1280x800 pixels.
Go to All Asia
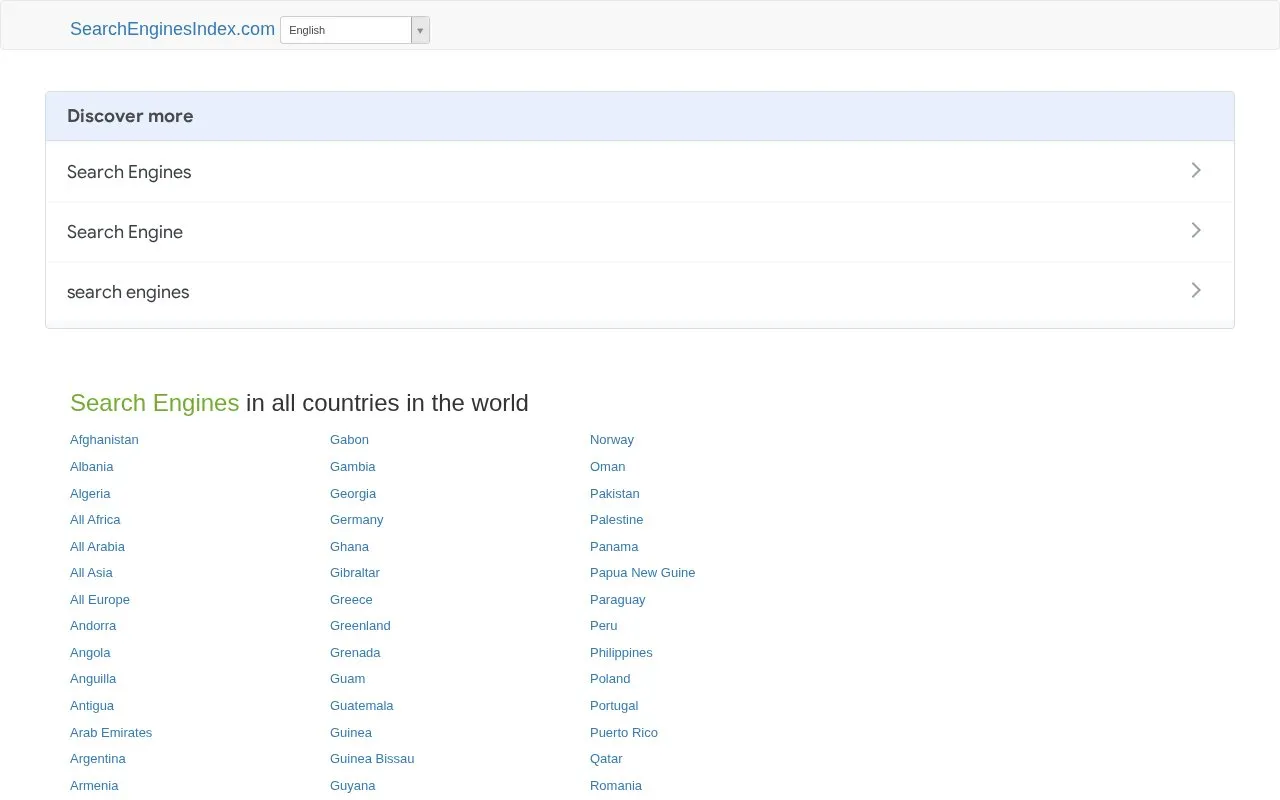(91, 573)
